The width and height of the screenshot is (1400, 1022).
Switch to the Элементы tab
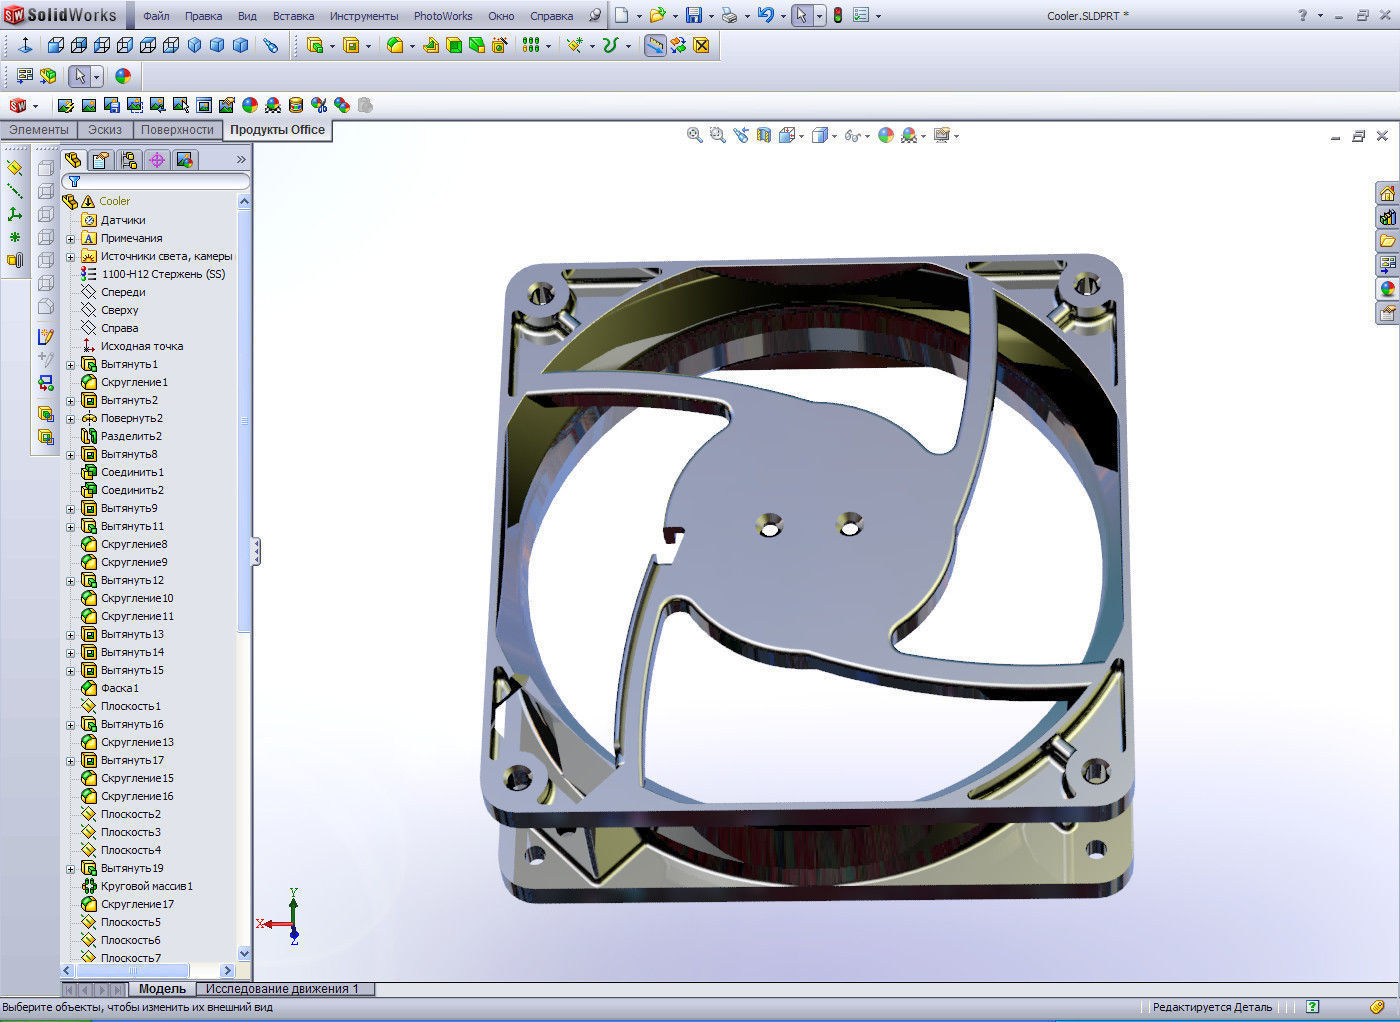(39, 130)
